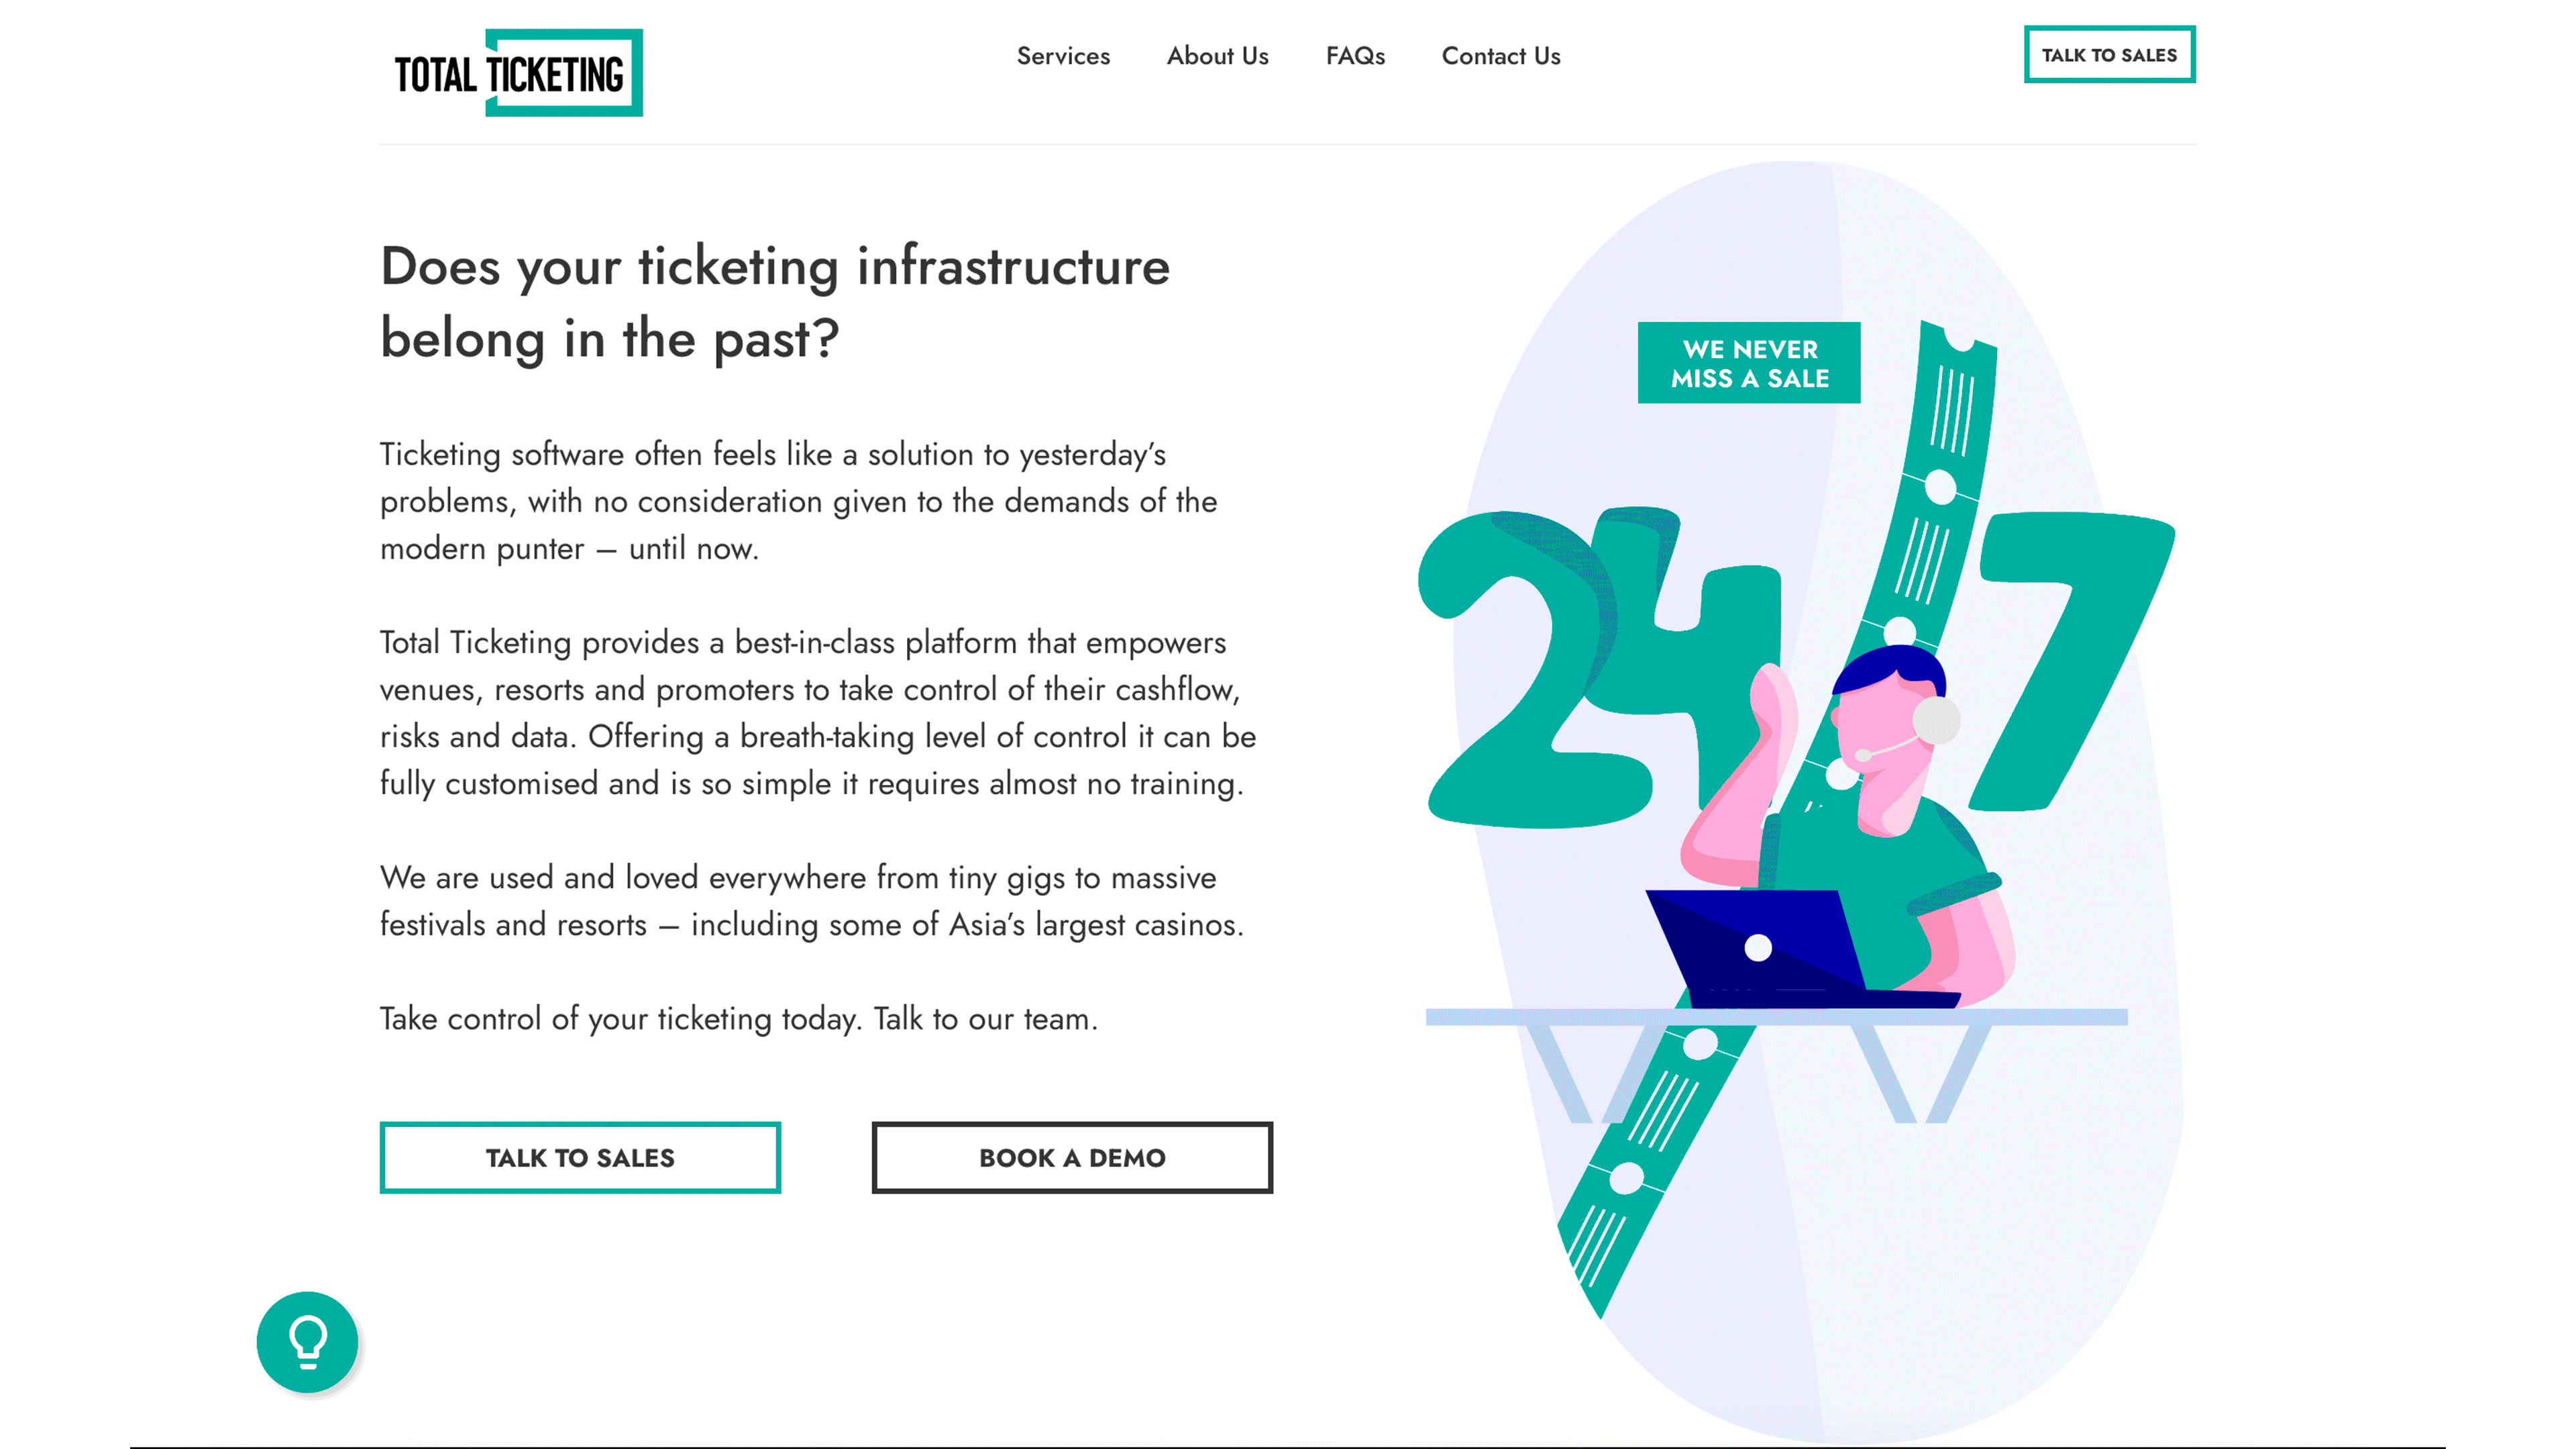Image resolution: width=2576 pixels, height=1449 pixels.
Task: Navigate to Contact Us
Action: pos(1500,56)
